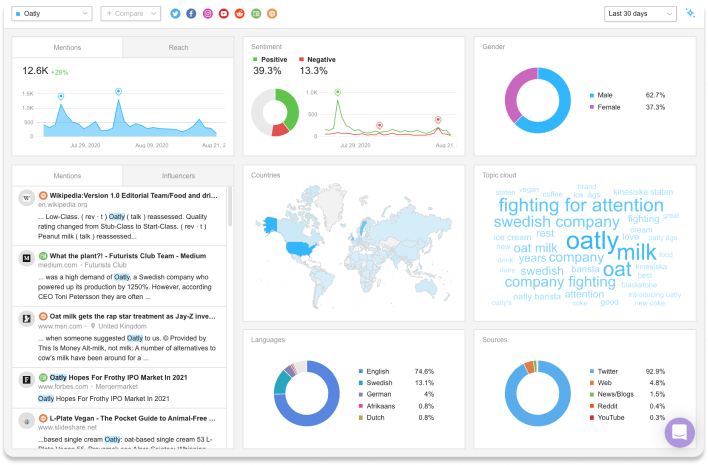The image size is (708, 465).
Task: Click the 12.6K mentions total value
Action: pos(35,71)
